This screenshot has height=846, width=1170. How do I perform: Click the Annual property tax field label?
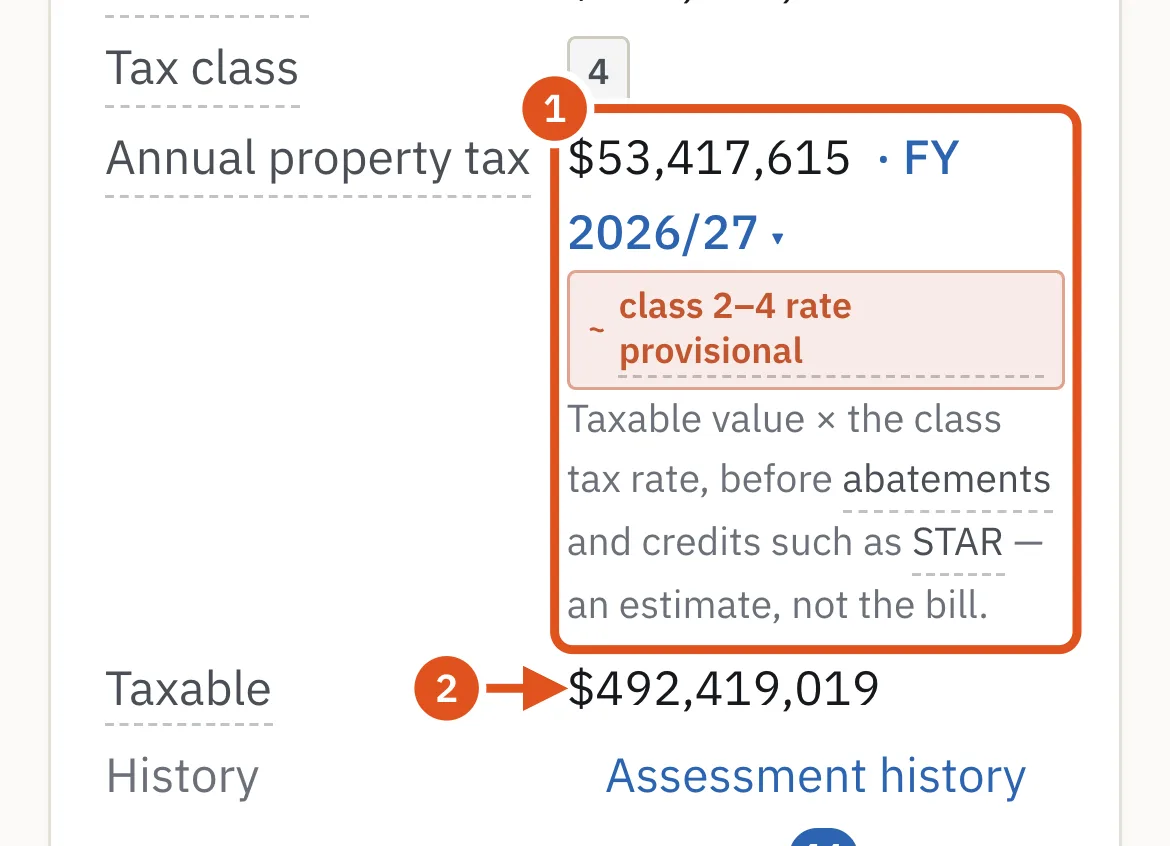[318, 159]
